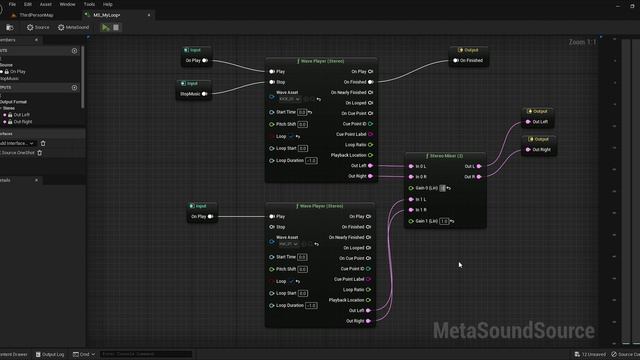640x360 pixels.
Task: Click In 0 L pin on Stereo Mixer
Action: pyautogui.click(x=411, y=167)
